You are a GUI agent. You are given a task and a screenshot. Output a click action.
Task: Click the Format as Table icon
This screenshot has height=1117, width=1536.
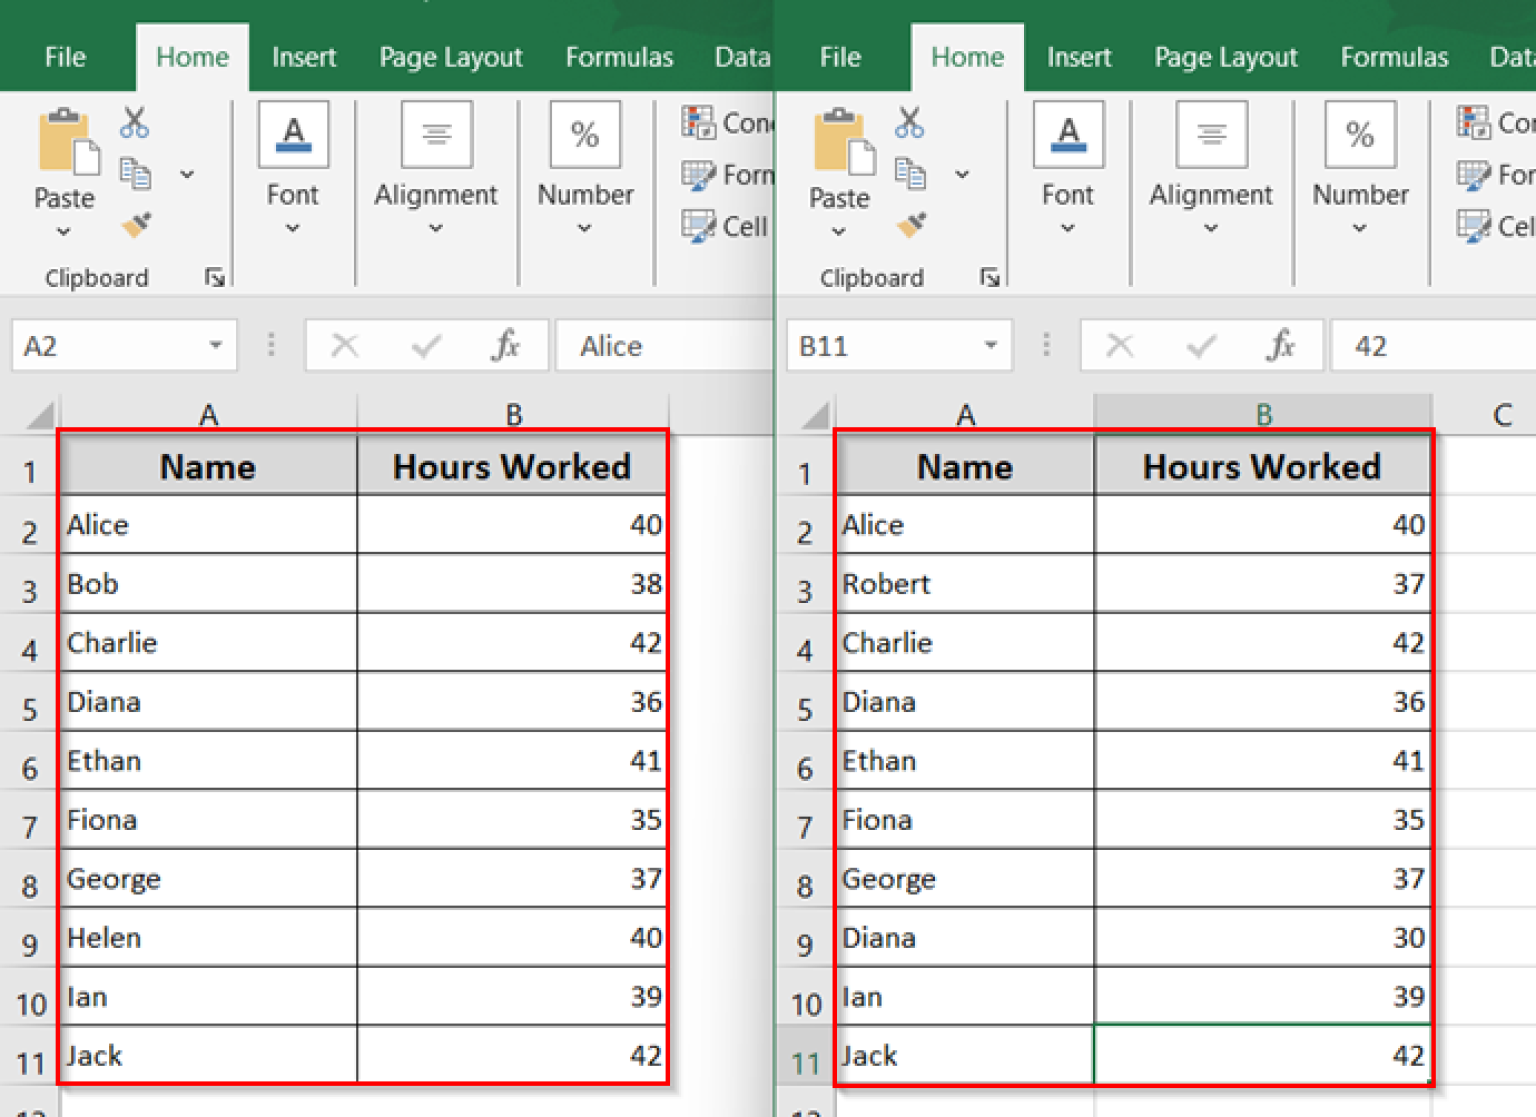[x=697, y=174]
